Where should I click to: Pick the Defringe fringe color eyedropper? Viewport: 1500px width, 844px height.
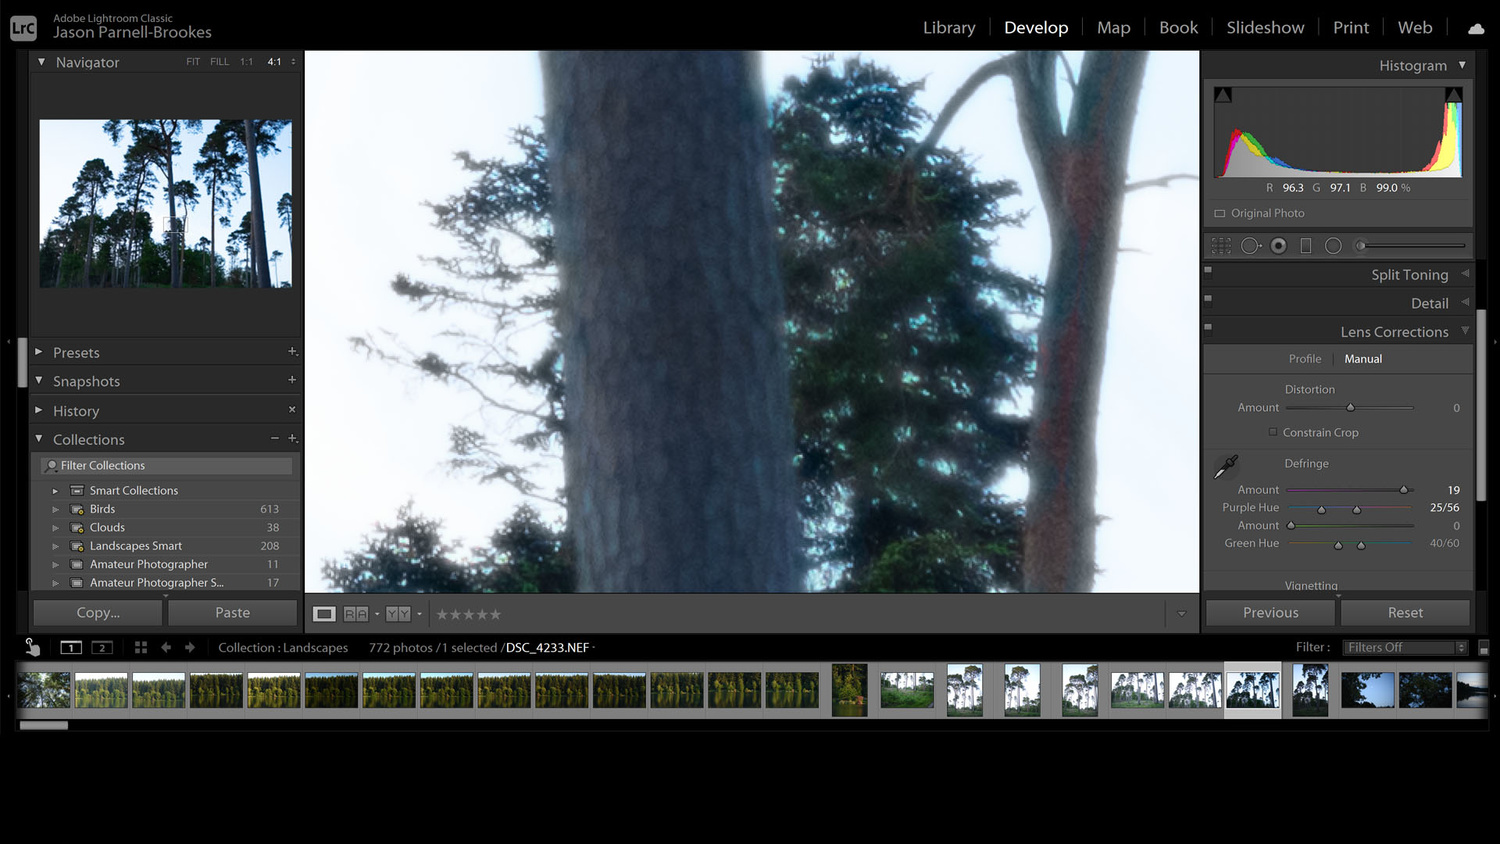[1224, 467]
